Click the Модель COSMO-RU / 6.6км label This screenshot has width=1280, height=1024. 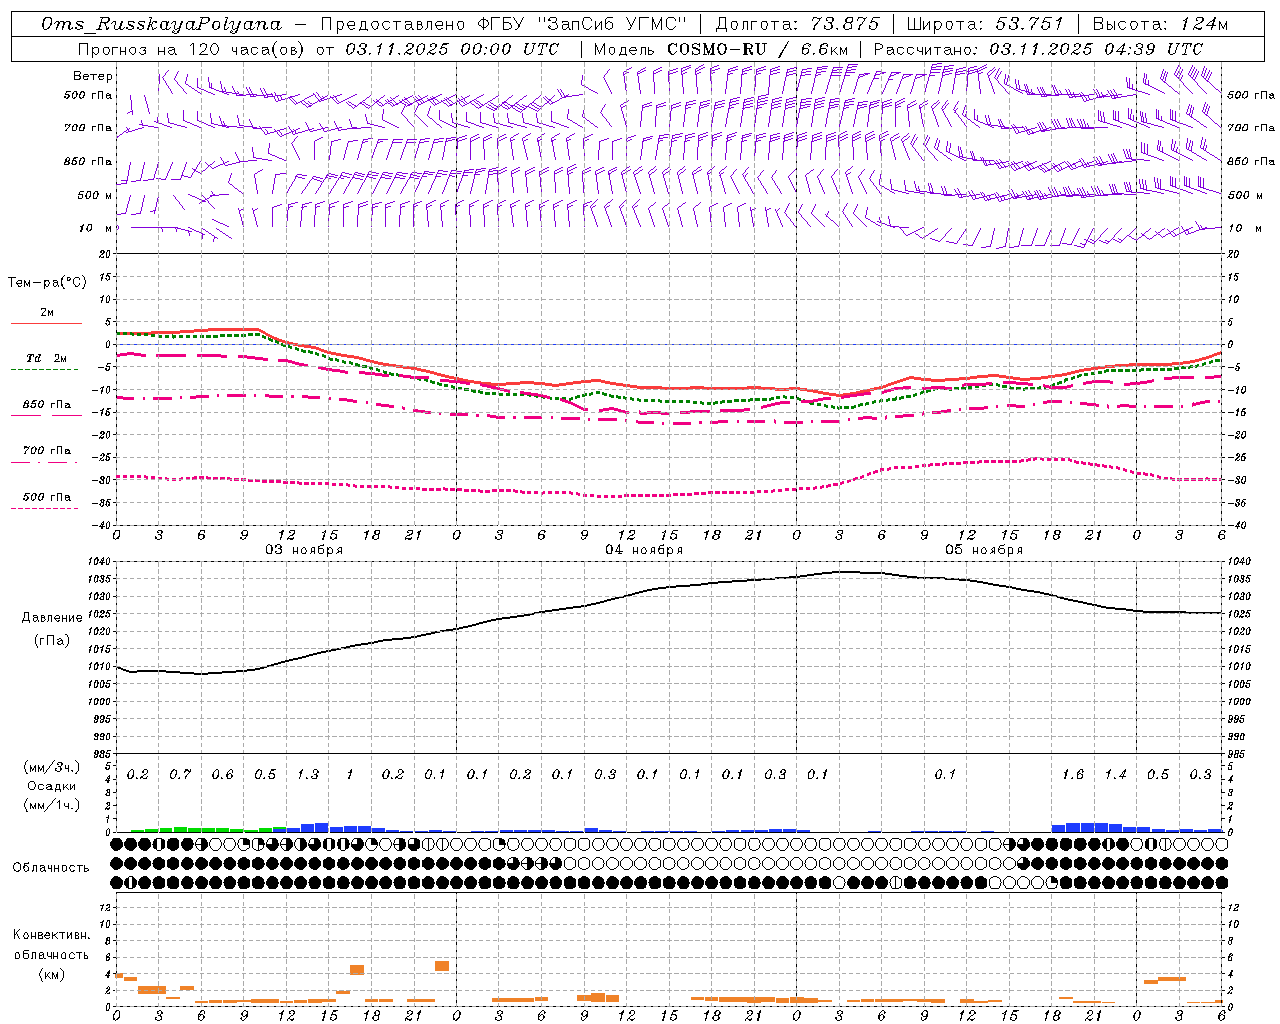pyautogui.click(x=721, y=49)
